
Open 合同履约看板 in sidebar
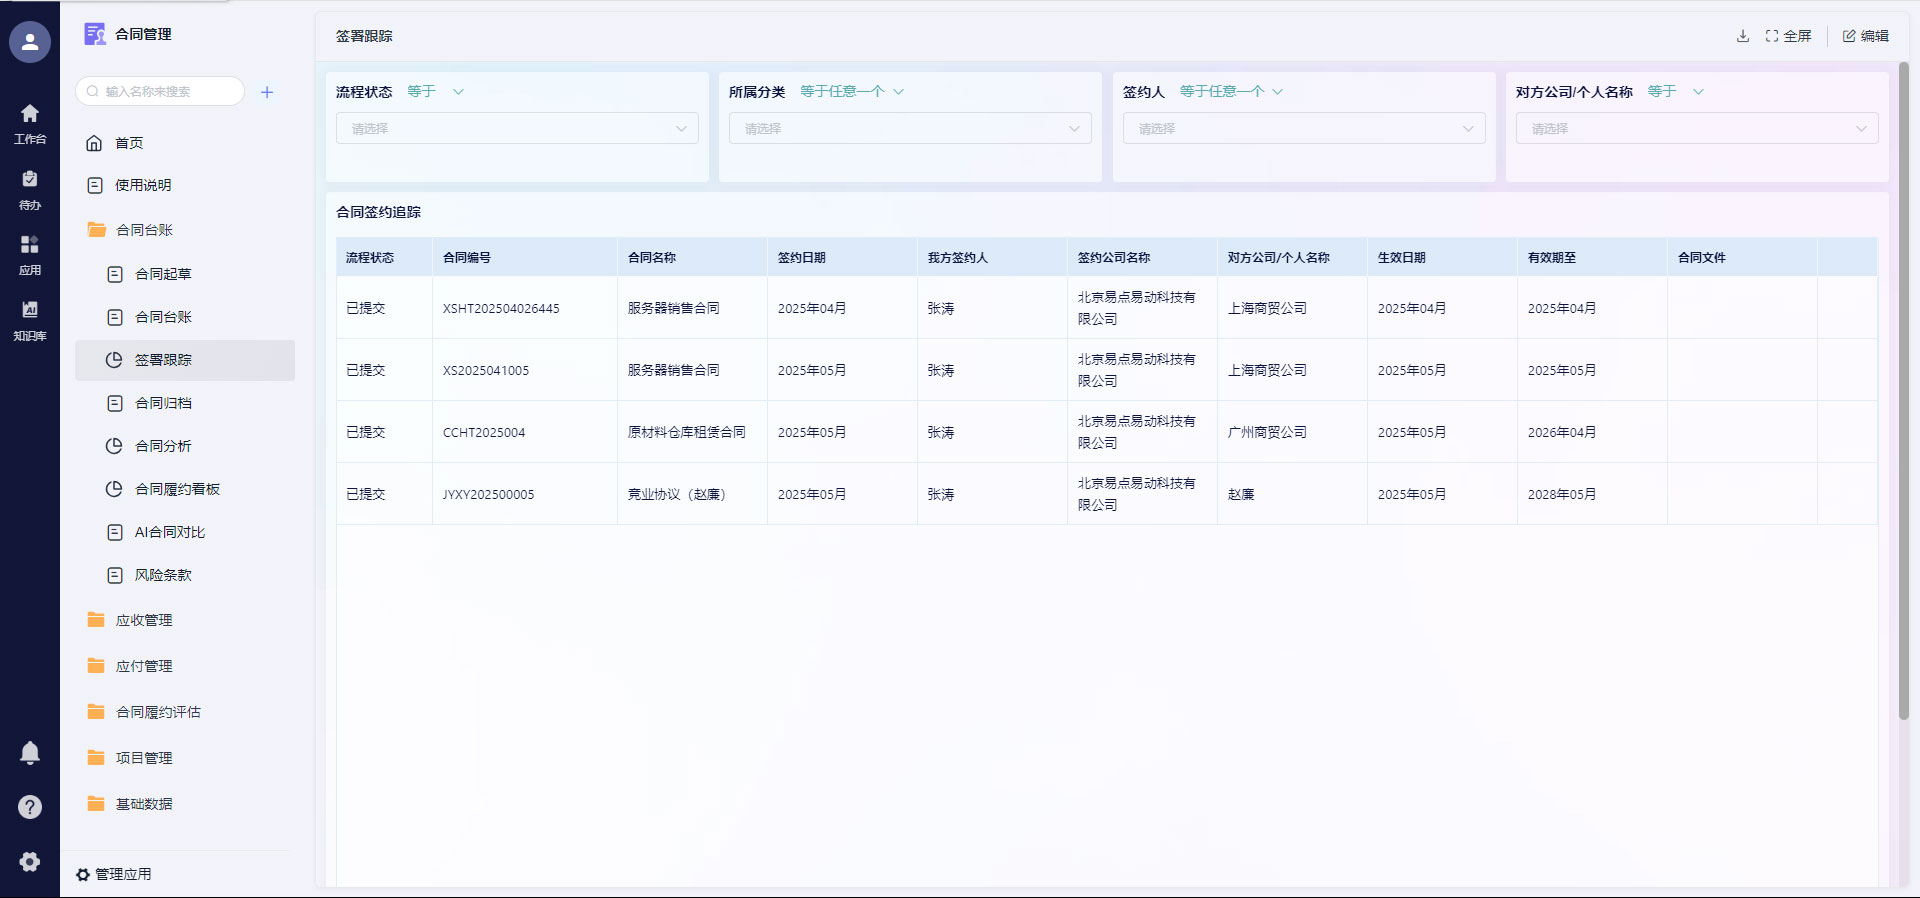[x=177, y=489]
